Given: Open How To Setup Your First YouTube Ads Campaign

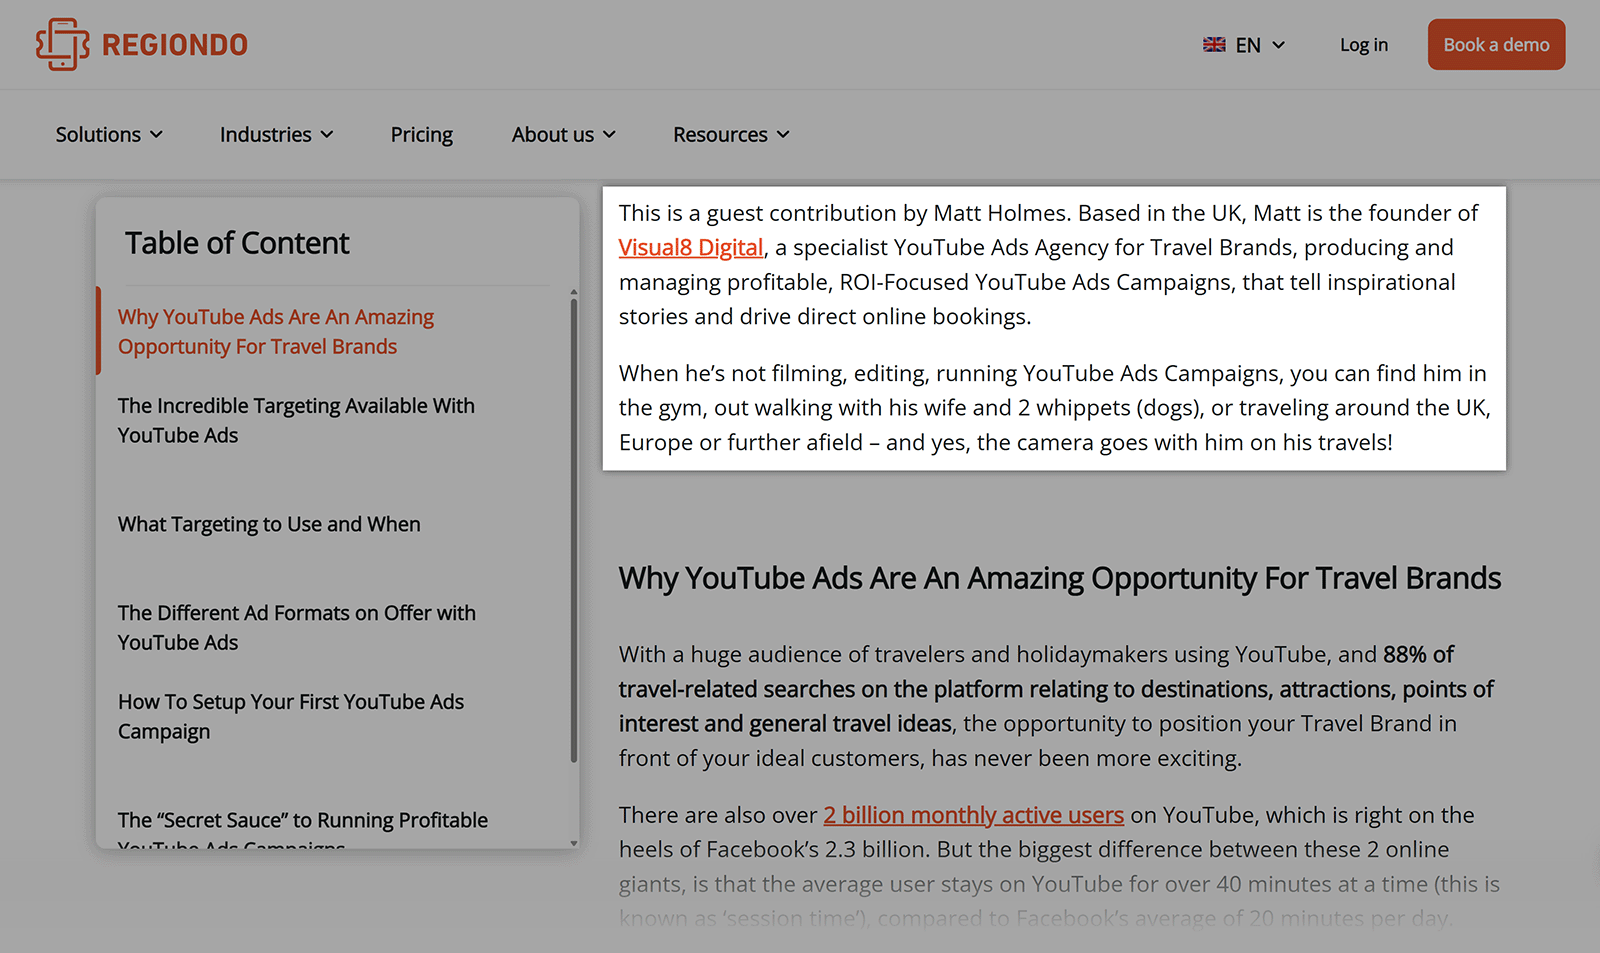Looking at the screenshot, I should 291,716.
